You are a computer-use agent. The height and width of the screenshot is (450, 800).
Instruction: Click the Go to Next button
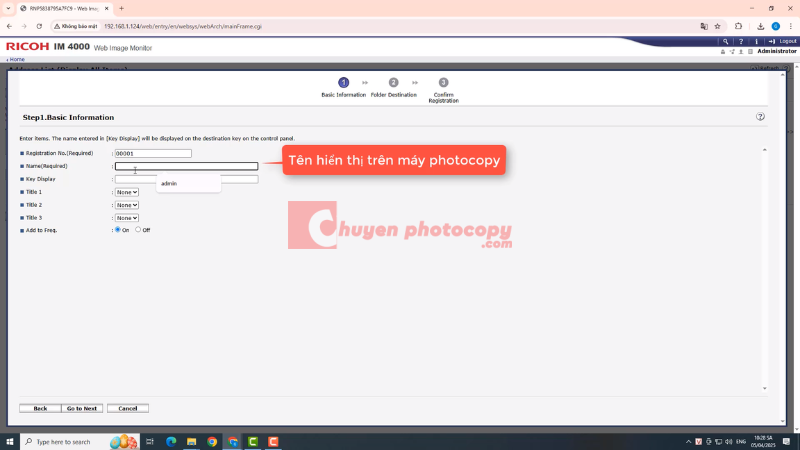82,408
